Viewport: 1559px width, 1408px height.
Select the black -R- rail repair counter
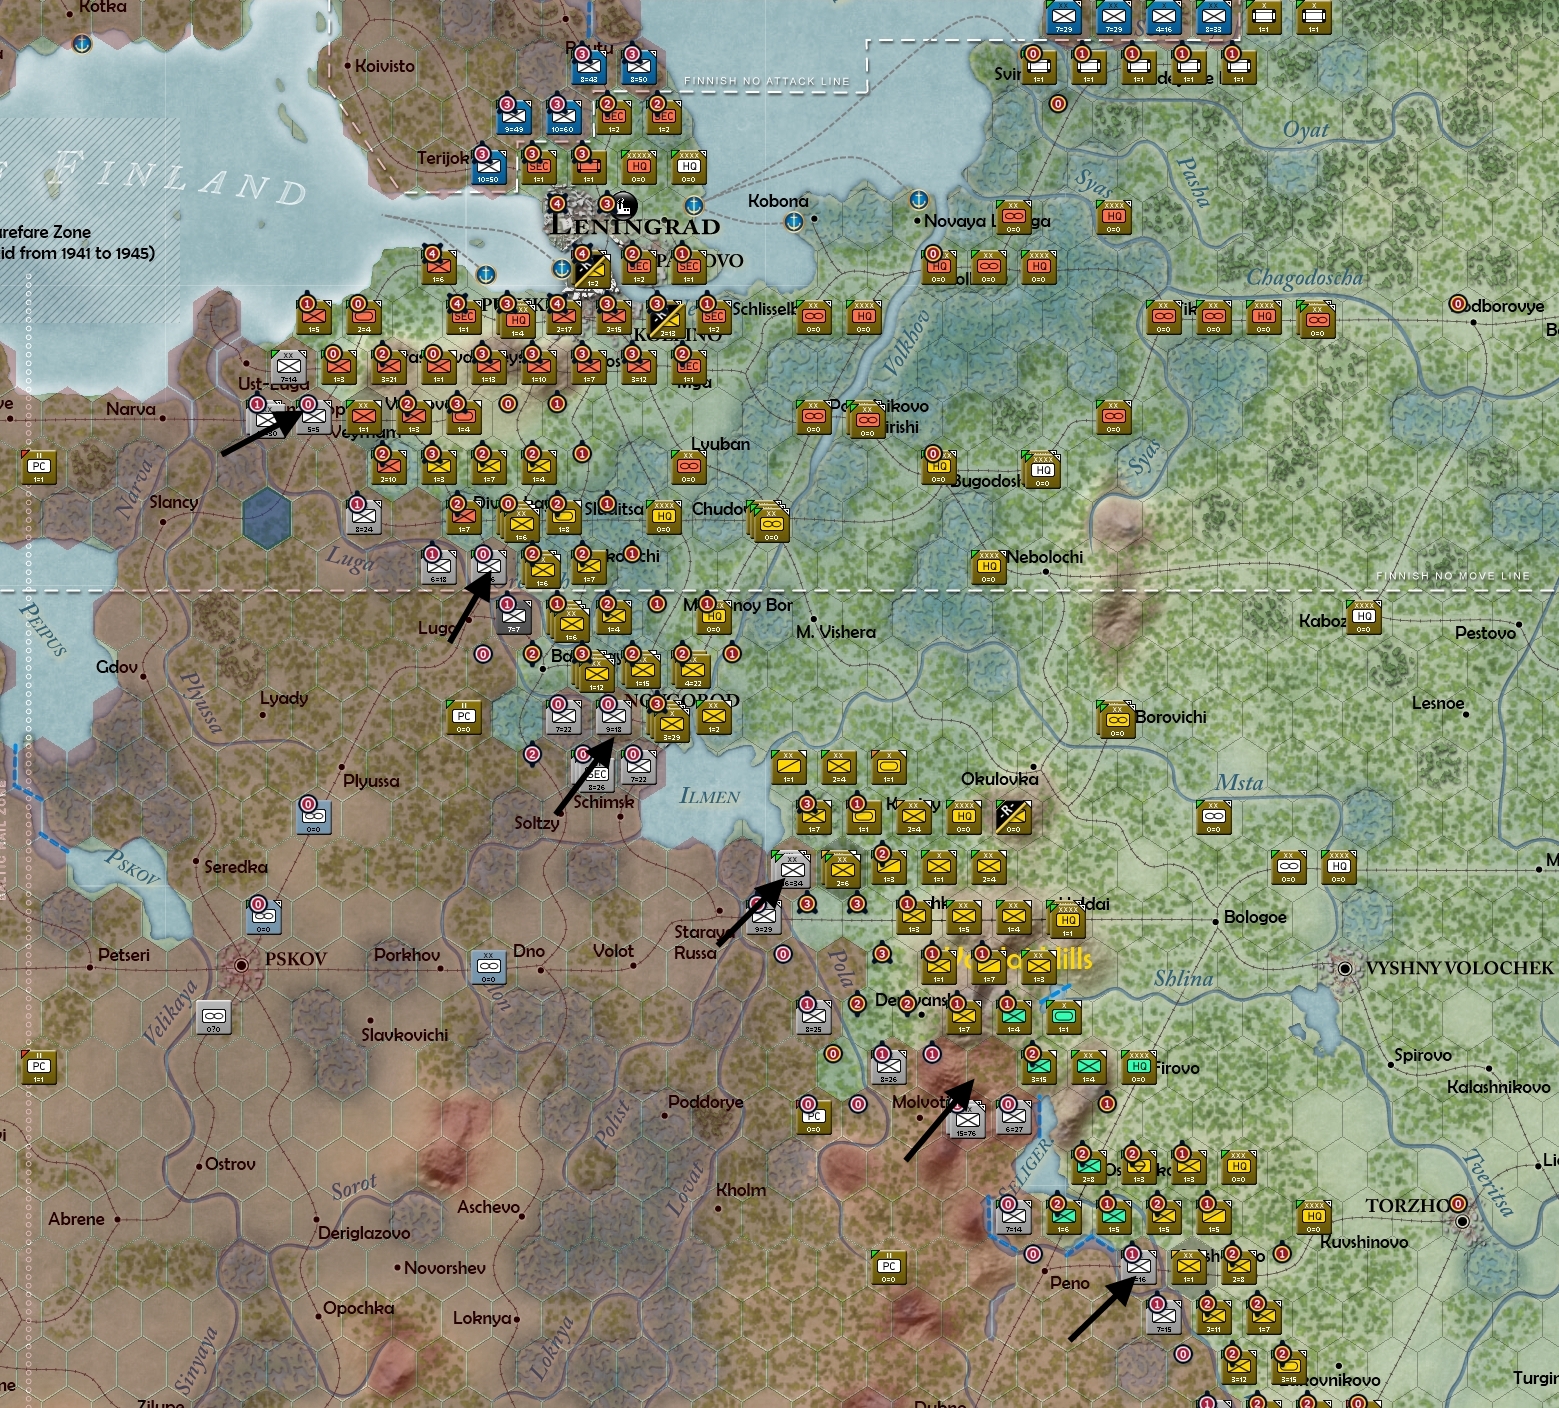[x=1013, y=817]
